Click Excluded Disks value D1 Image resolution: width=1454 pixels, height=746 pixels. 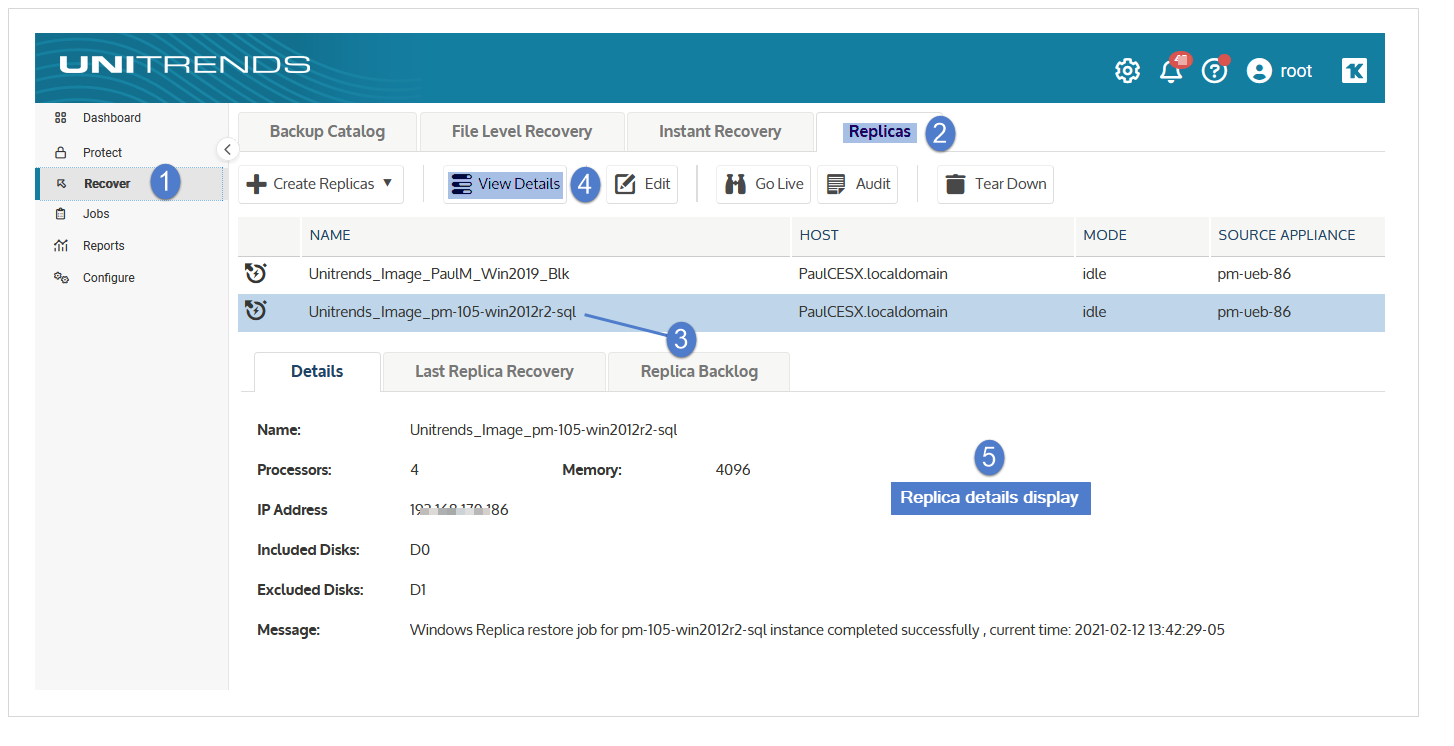point(418,590)
